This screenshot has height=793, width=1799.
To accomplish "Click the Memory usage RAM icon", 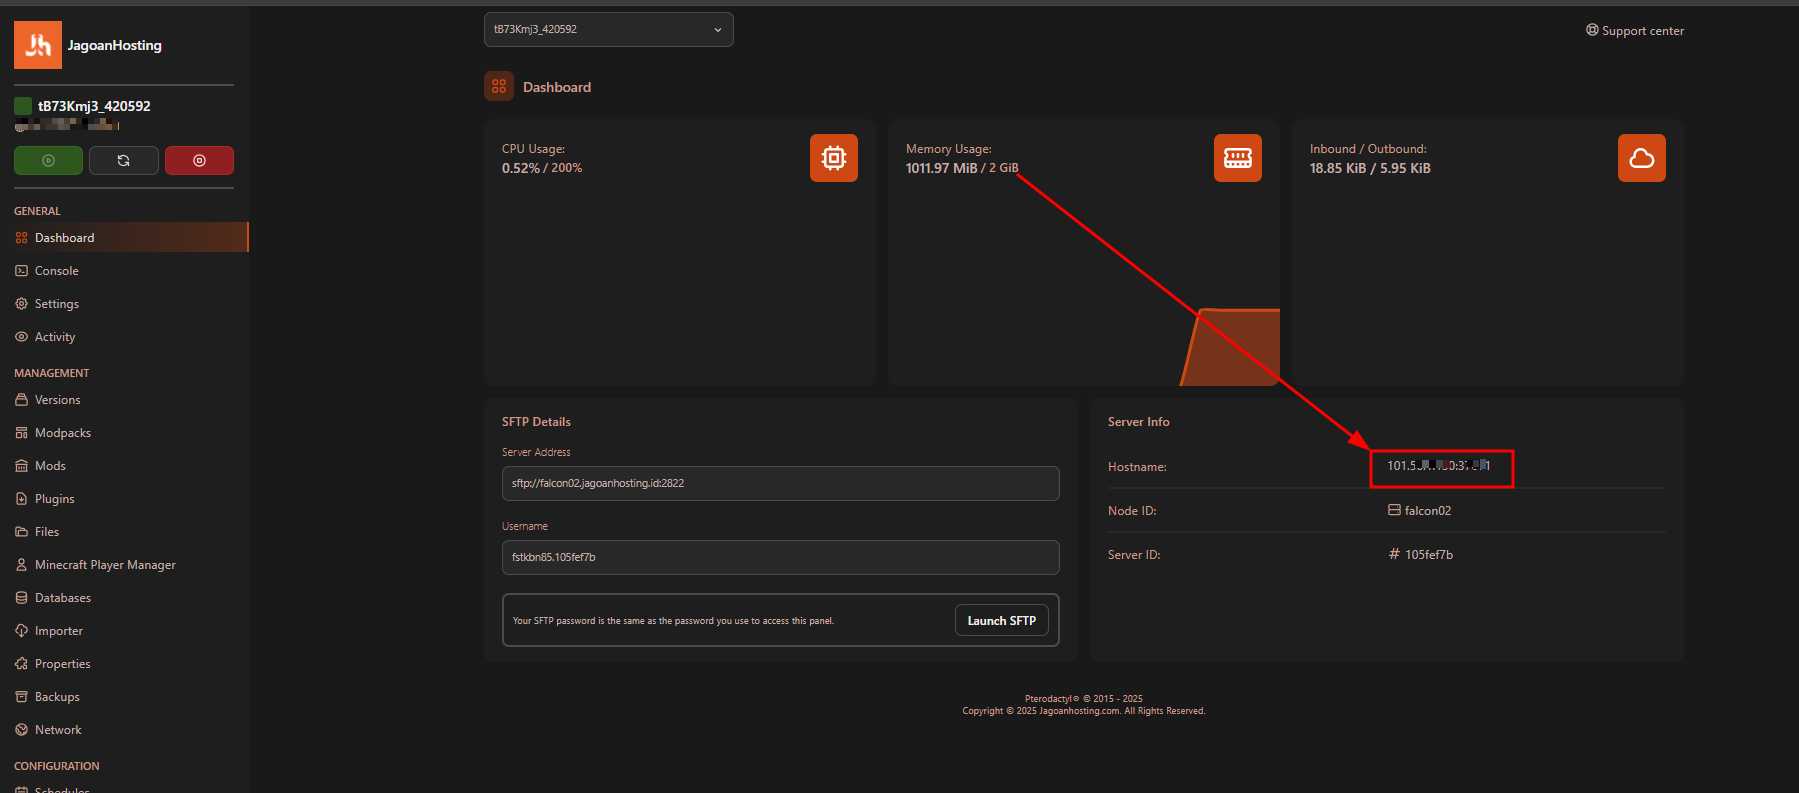I will click(1238, 158).
